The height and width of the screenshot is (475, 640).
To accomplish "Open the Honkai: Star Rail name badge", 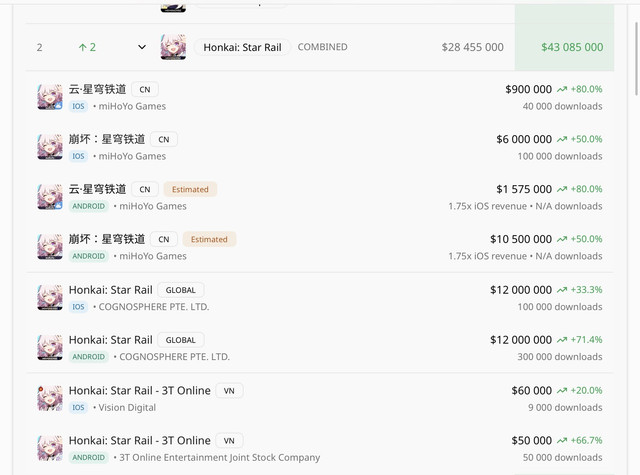I will [x=242, y=47].
